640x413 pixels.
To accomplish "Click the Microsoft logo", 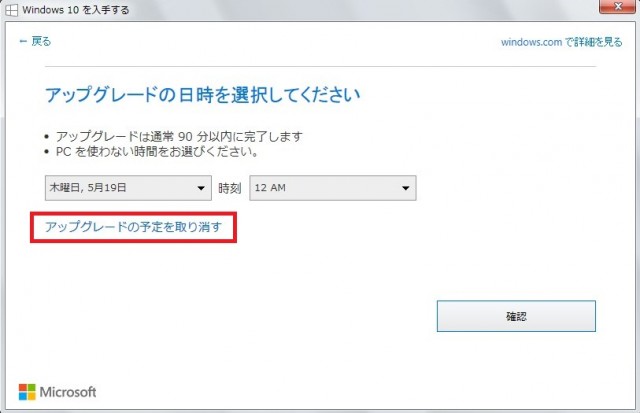I will (x=58, y=392).
